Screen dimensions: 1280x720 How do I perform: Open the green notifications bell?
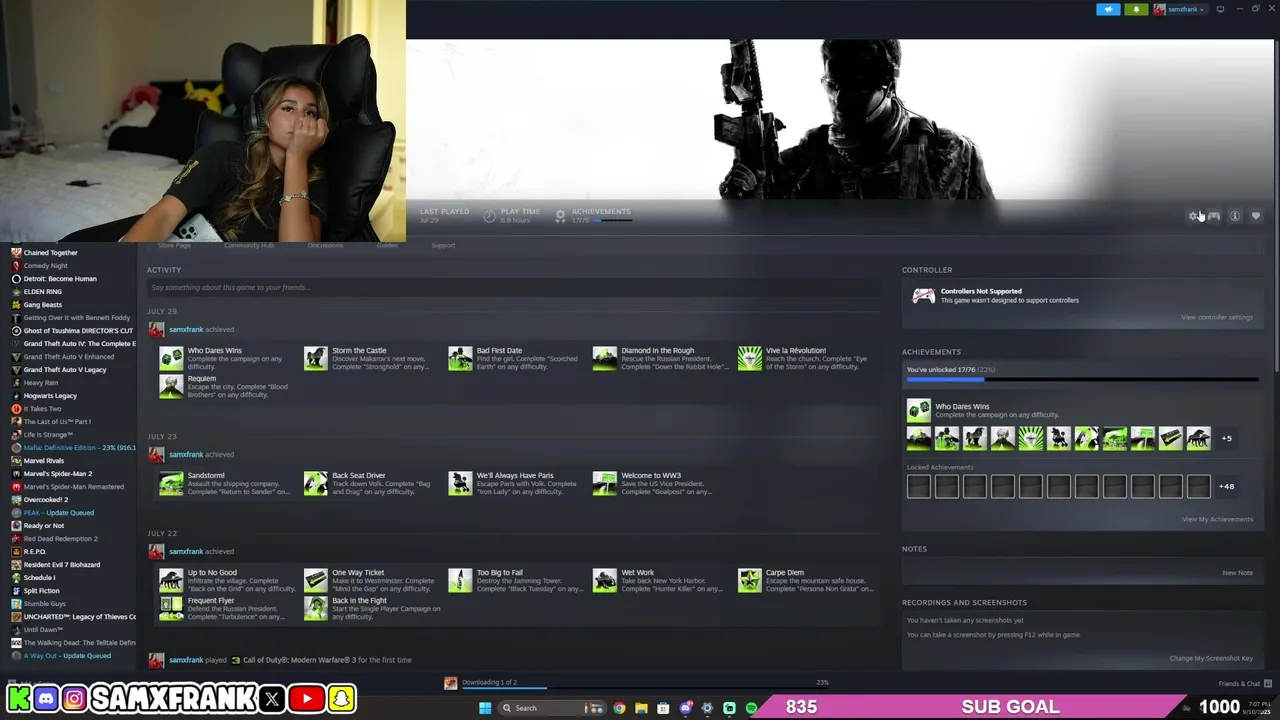point(1136,9)
